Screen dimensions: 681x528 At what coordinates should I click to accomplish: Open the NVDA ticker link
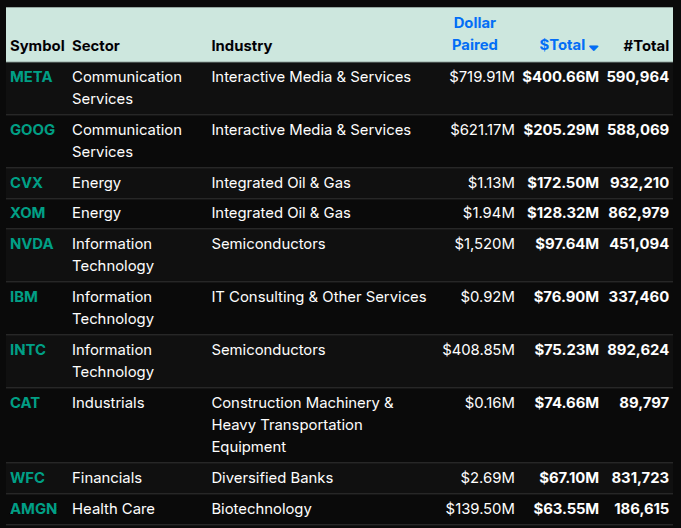click(31, 244)
